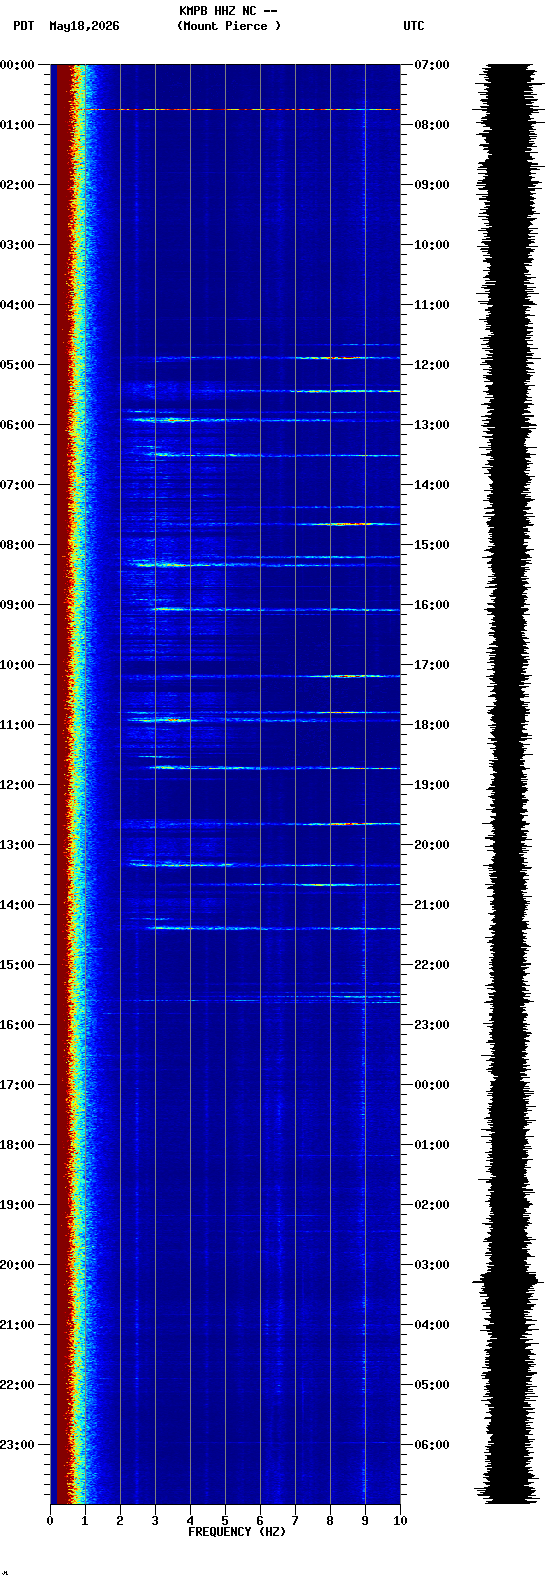Click the 'UTC' timezone label

point(414,26)
